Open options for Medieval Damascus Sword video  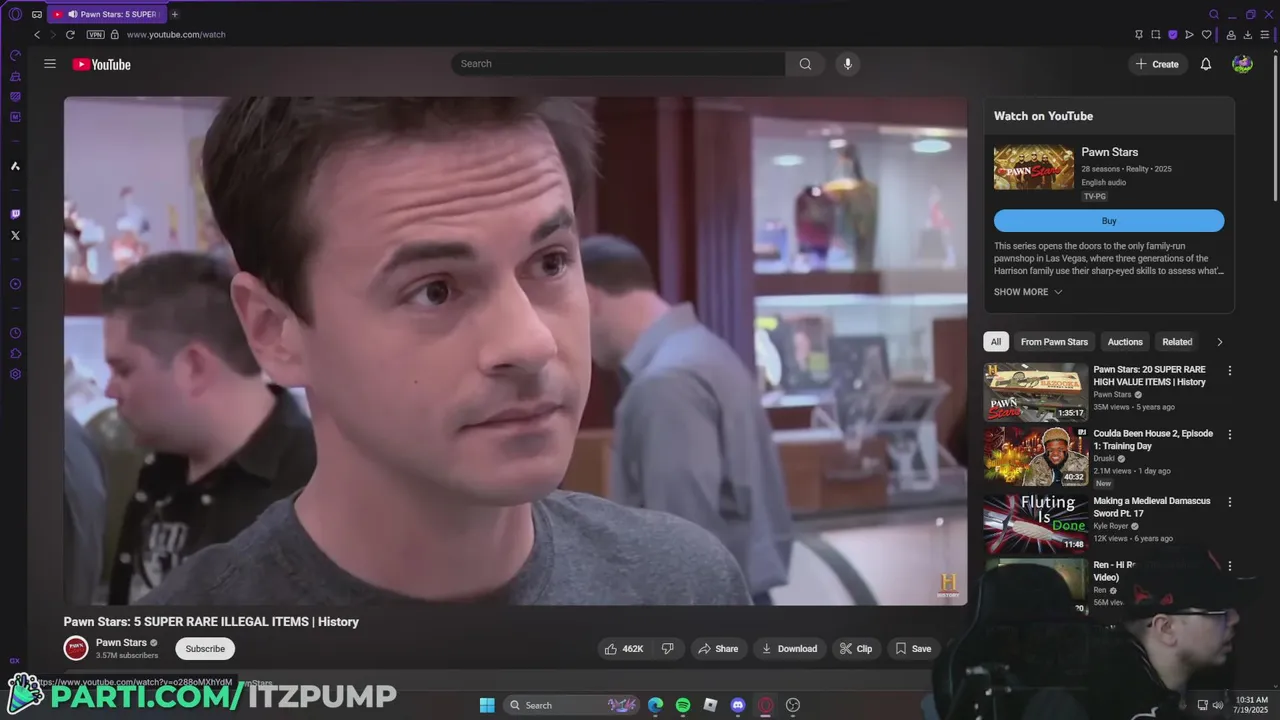[x=1230, y=501]
